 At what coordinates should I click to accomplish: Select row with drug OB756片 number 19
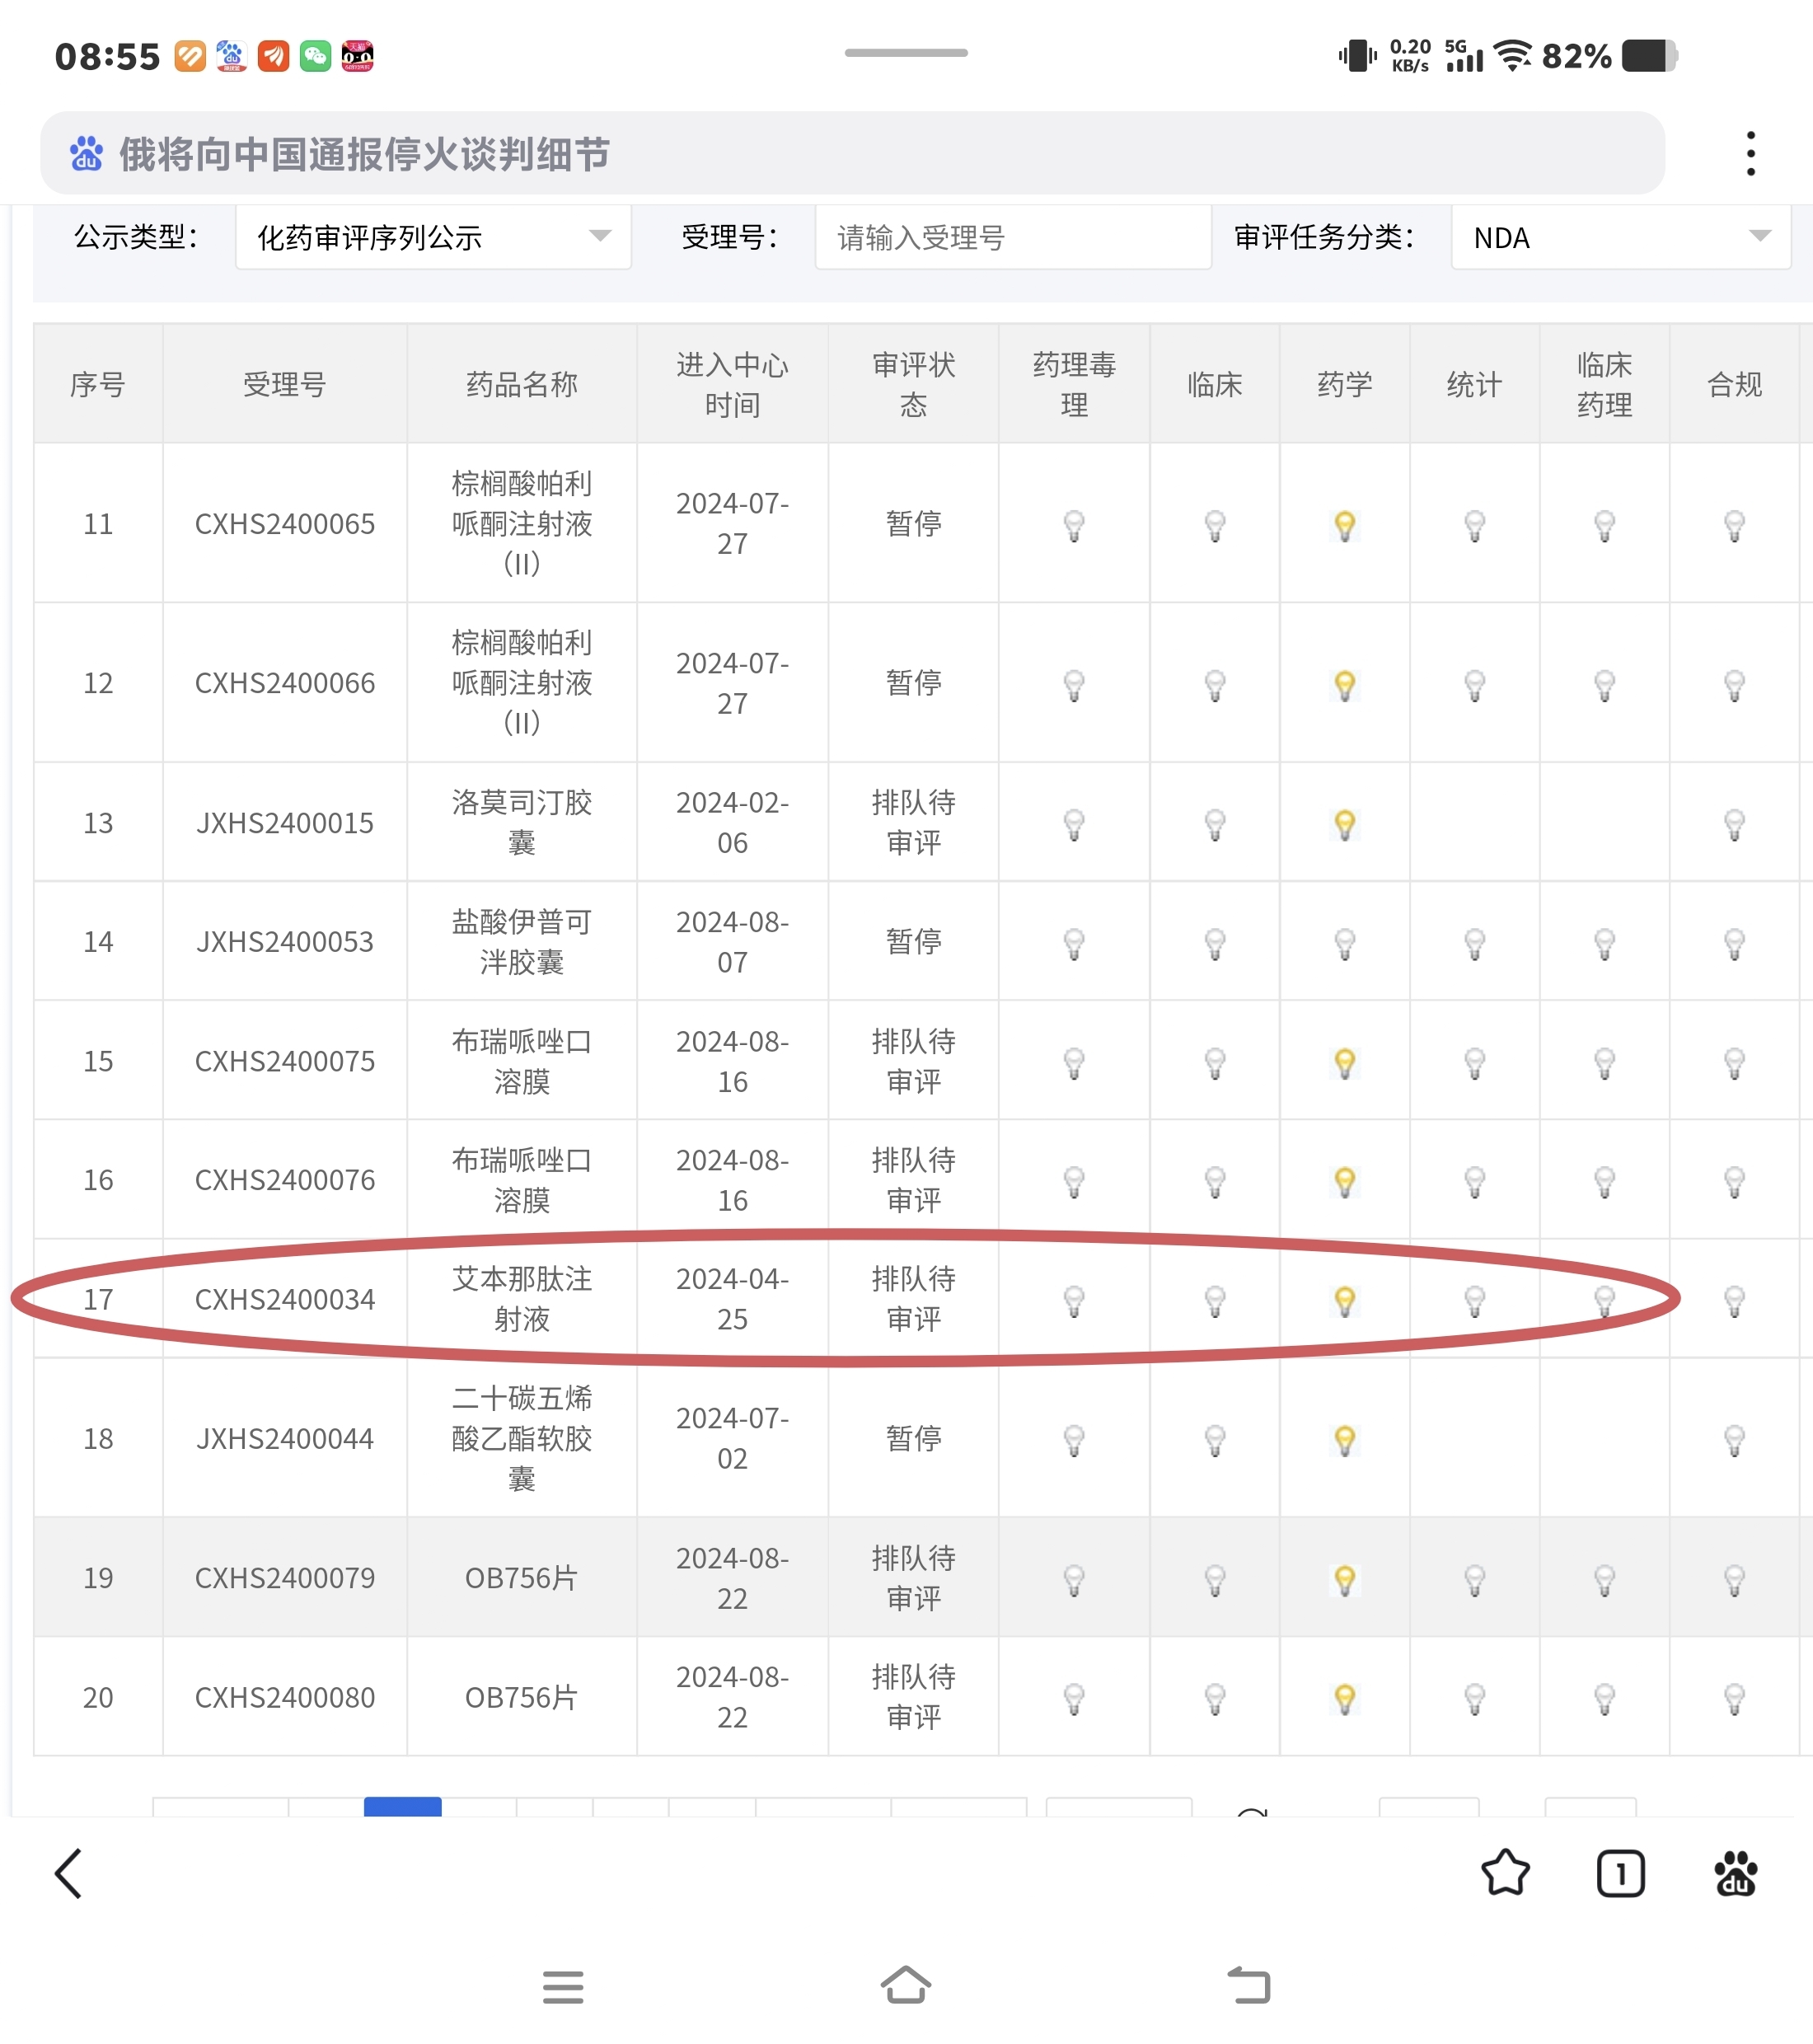tap(521, 1578)
